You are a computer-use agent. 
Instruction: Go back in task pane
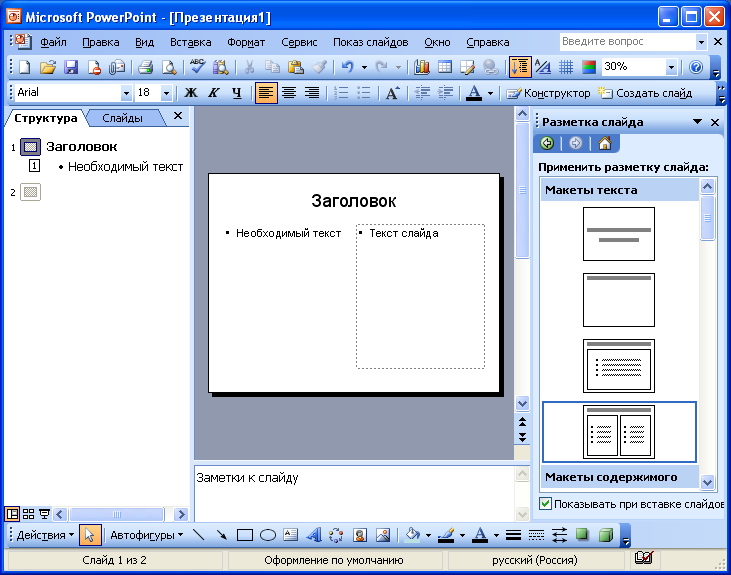click(x=547, y=143)
